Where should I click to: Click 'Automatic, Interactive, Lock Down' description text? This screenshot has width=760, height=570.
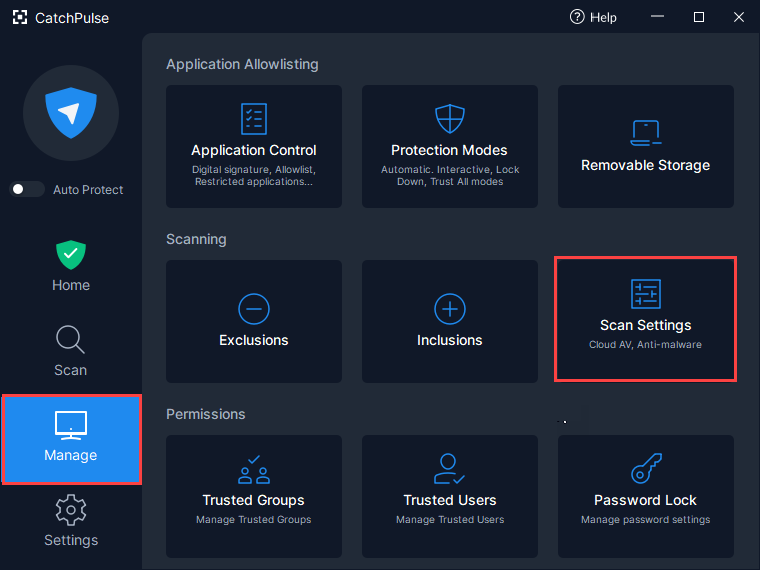pos(450,175)
